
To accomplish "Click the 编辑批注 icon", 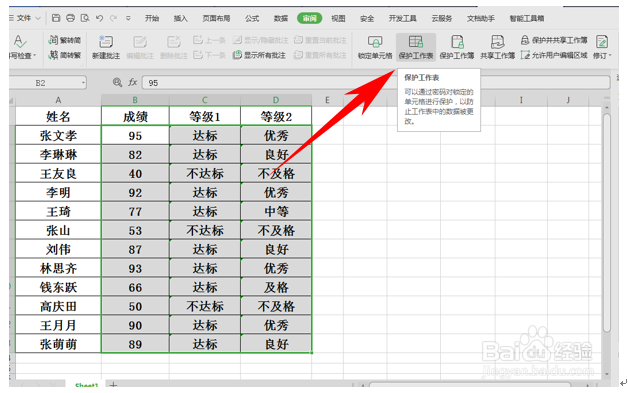I will tap(140, 41).
